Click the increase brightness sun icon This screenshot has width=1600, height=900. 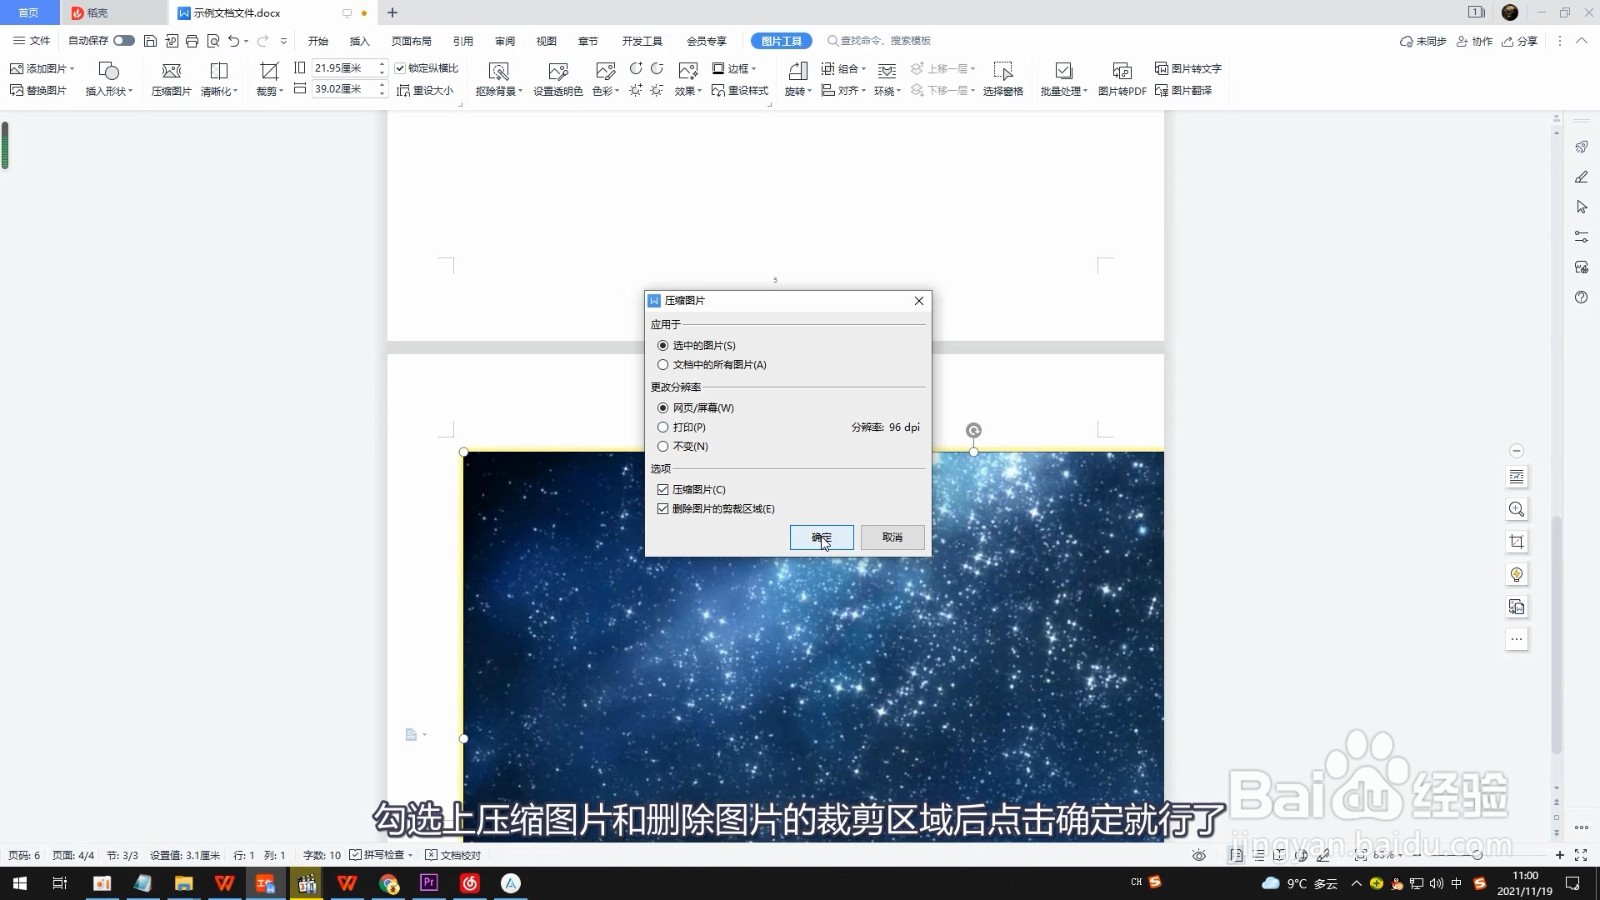pos(636,90)
